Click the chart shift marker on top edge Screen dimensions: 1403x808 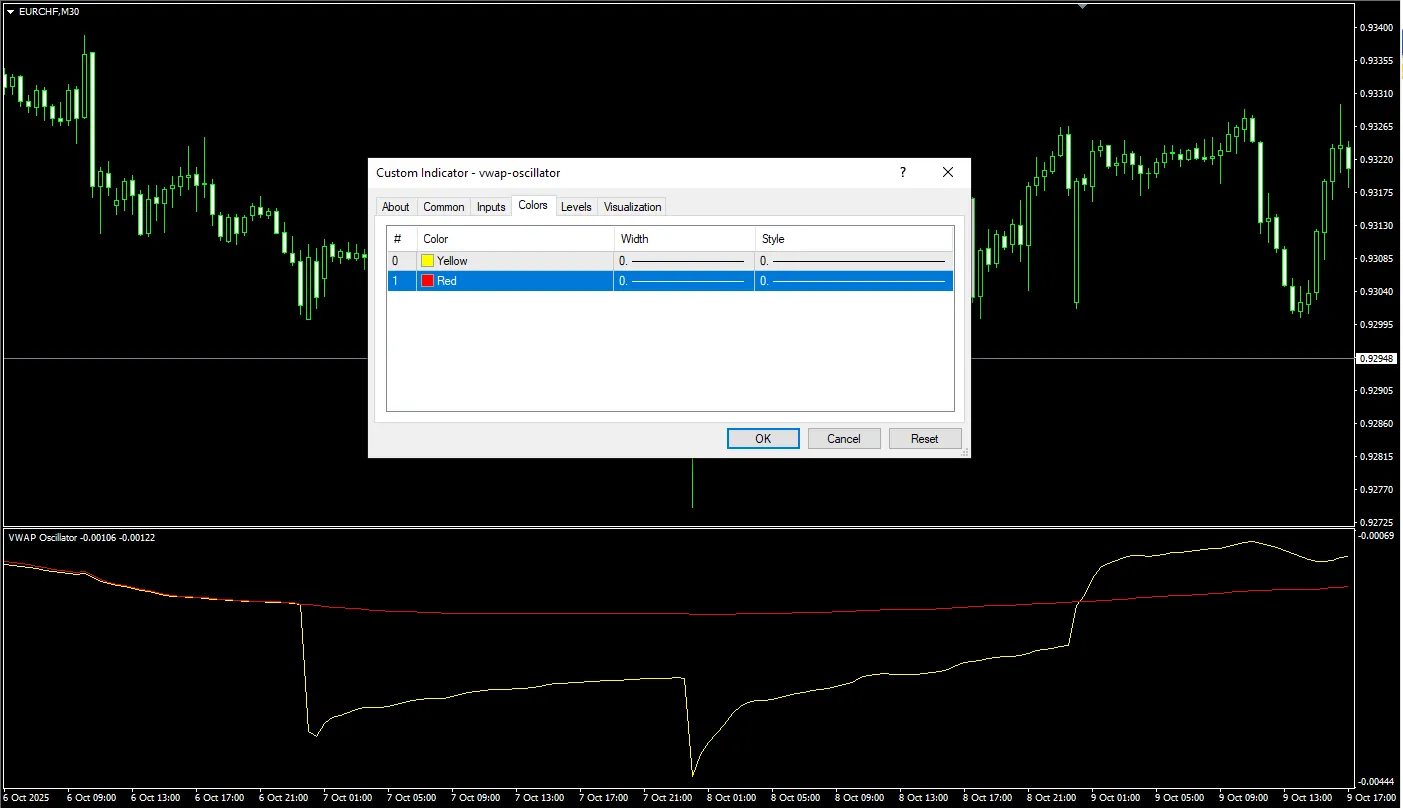pos(1081,6)
